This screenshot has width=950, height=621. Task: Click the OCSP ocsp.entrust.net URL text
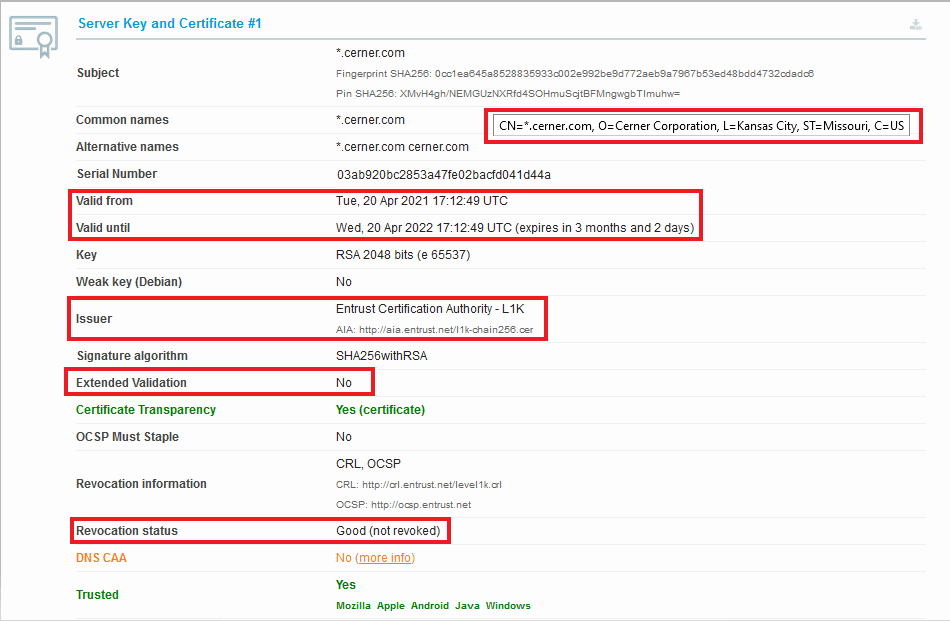pos(421,505)
